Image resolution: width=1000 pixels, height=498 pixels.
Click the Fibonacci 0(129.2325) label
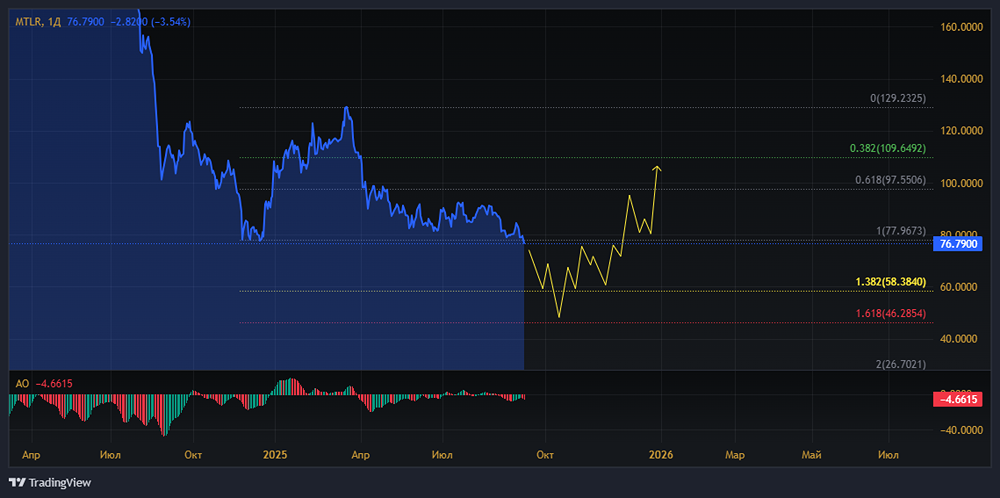pos(898,99)
